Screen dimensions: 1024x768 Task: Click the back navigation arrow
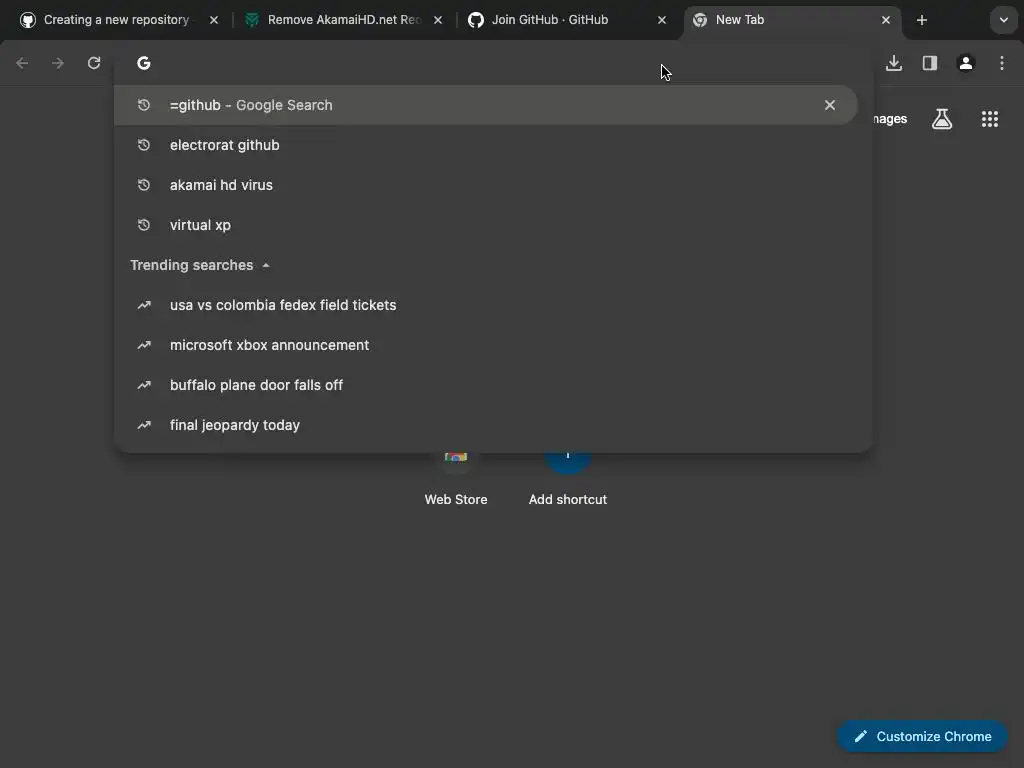[22, 63]
